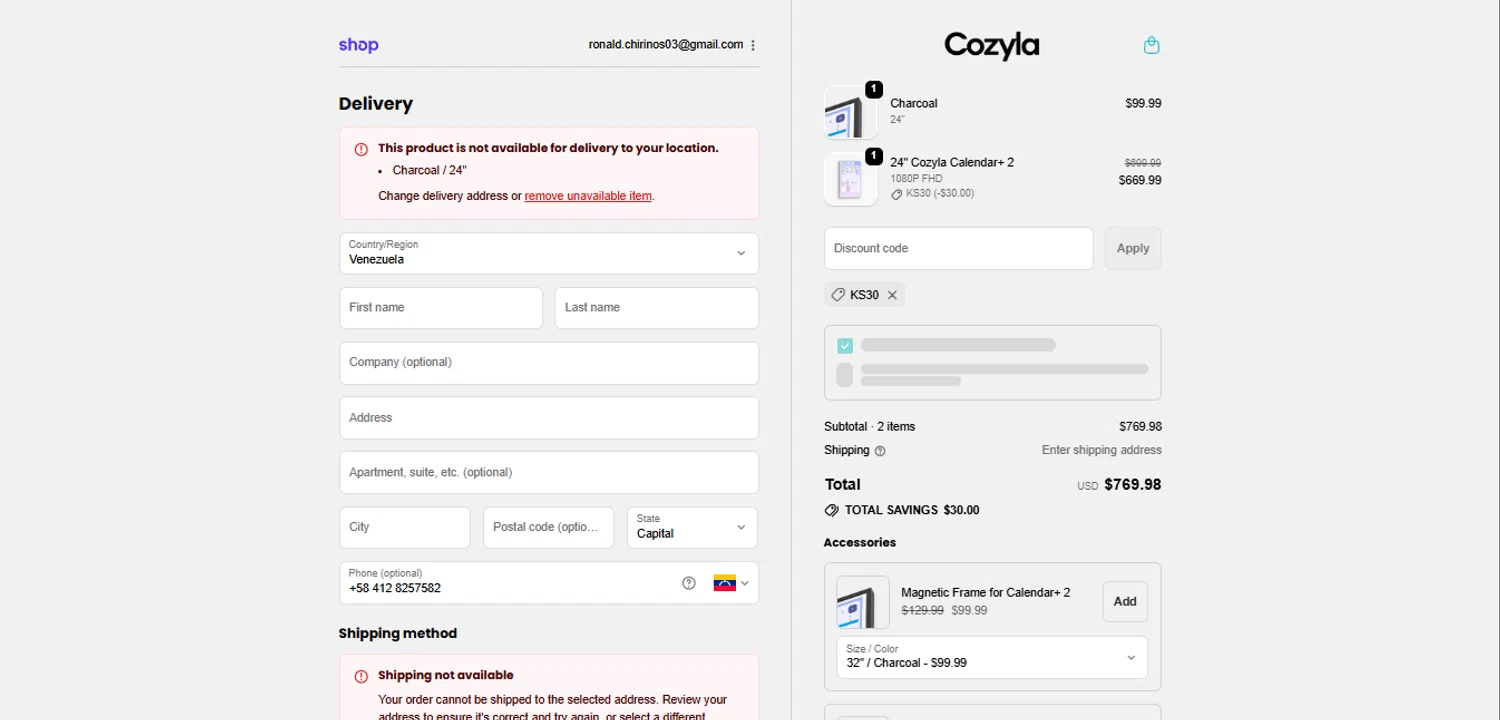This screenshot has height=720, width=1500.
Task: Click the Cozyla store logo
Action: point(991,45)
